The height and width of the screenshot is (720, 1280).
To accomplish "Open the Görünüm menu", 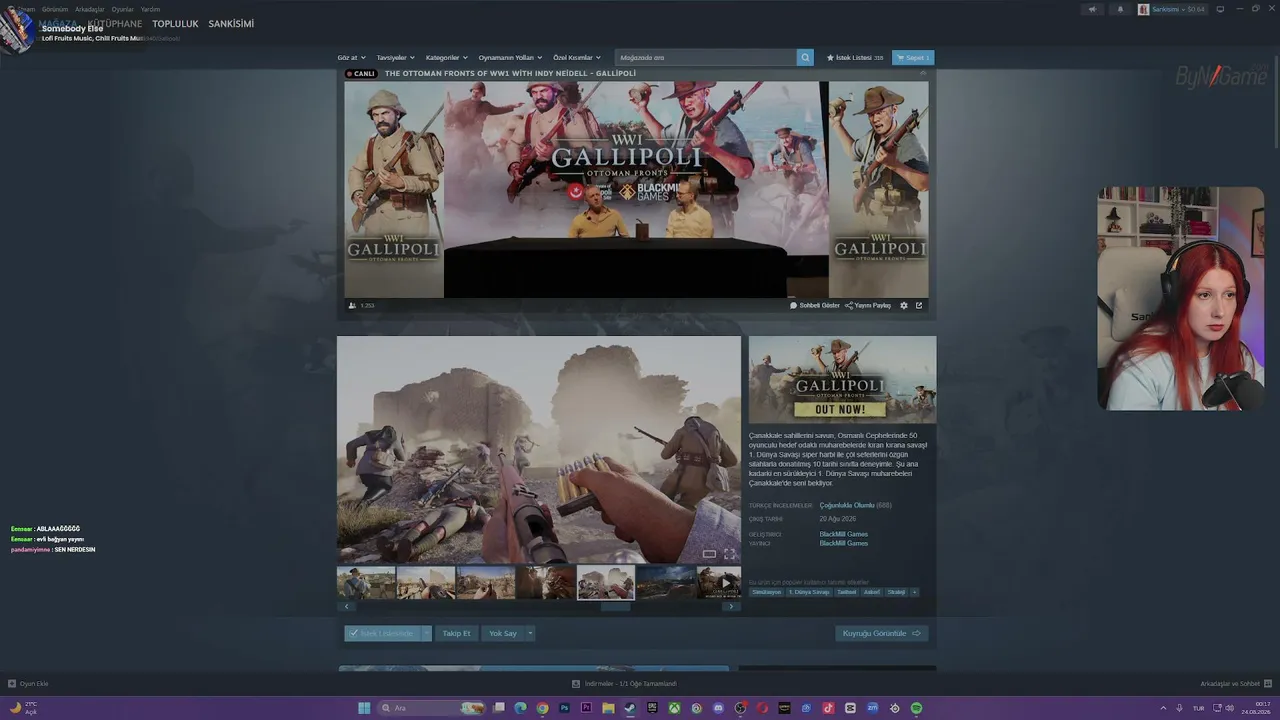I will [x=55, y=9].
